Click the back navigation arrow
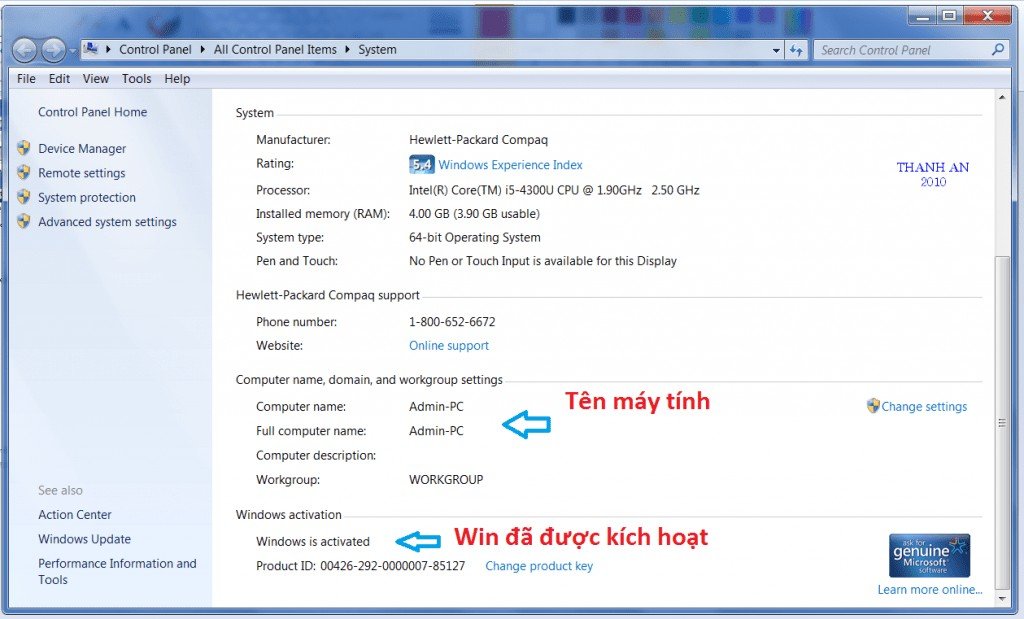This screenshot has width=1024, height=619. 22,49
